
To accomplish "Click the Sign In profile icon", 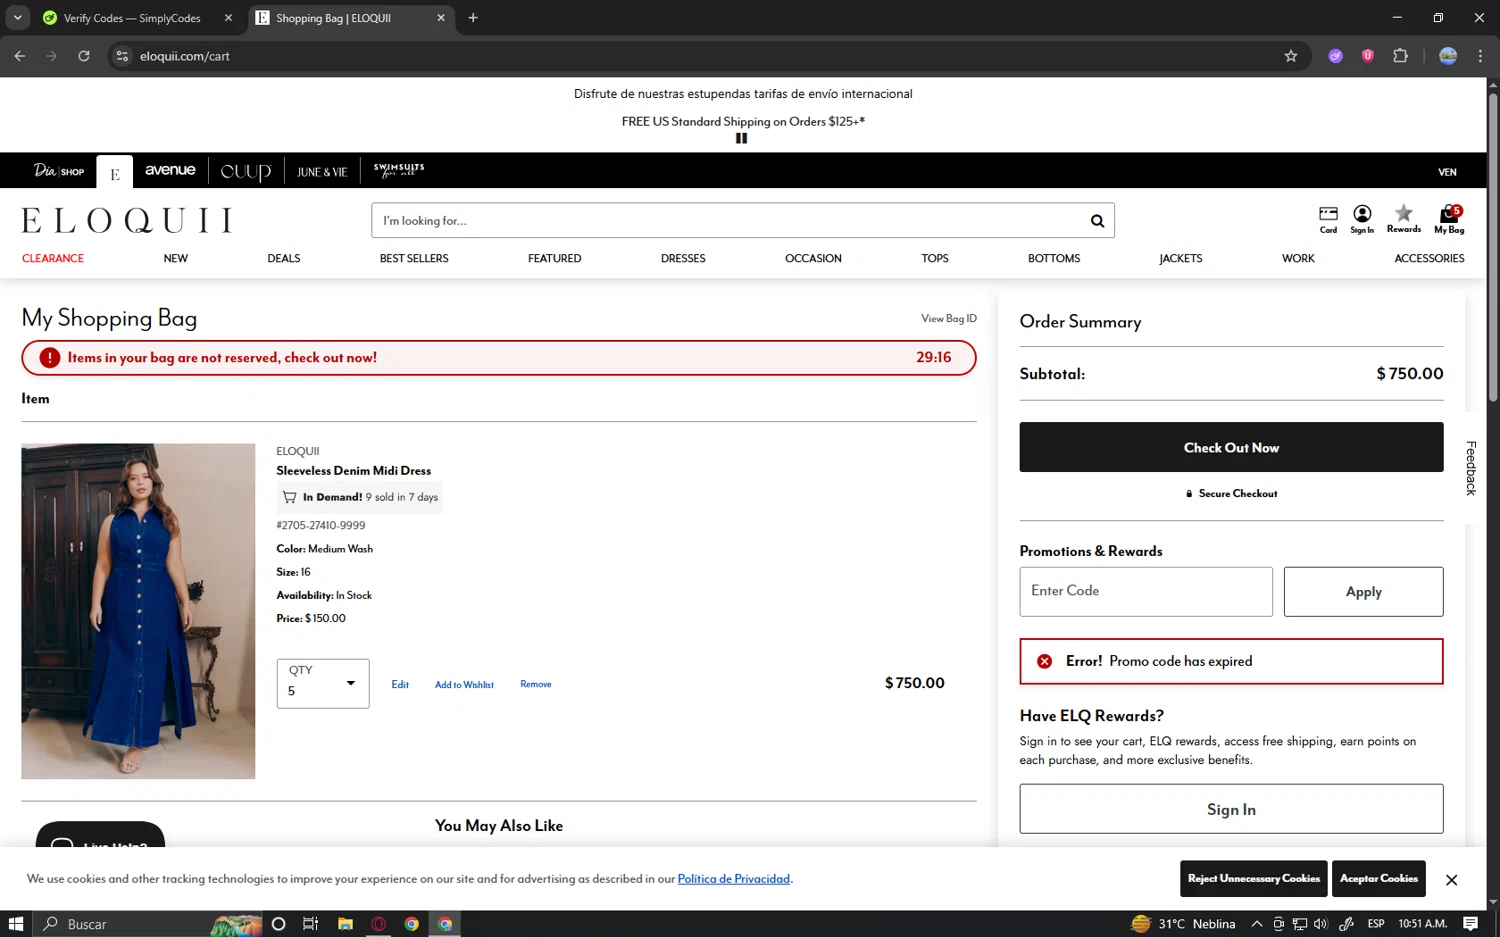I will tap(1362, 219).
